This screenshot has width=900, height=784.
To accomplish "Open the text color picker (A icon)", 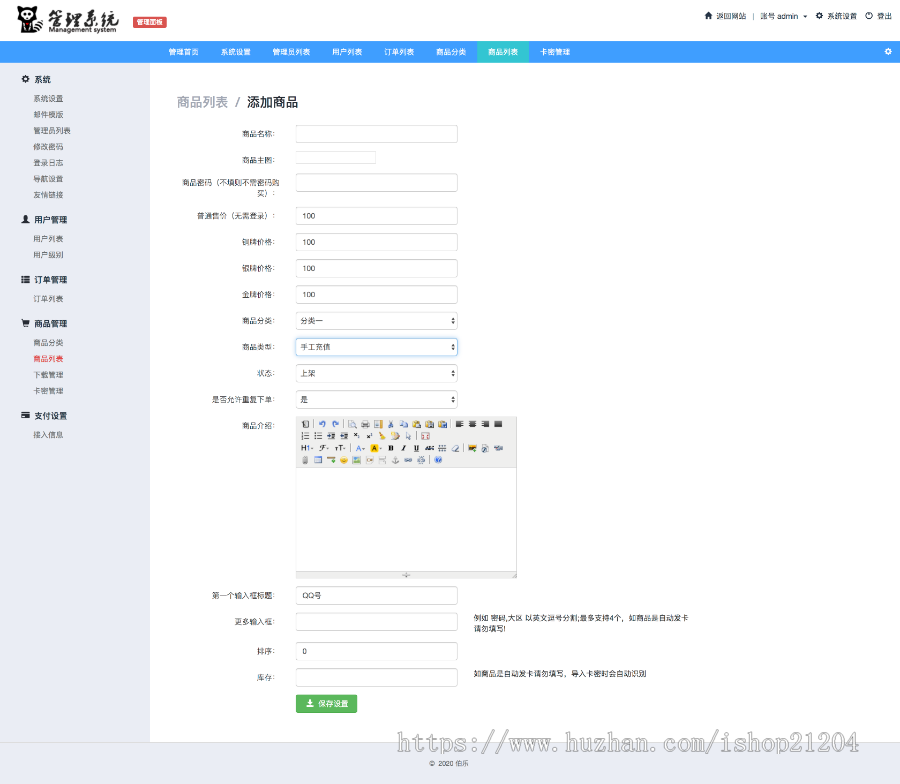I will tap(360, 448).
